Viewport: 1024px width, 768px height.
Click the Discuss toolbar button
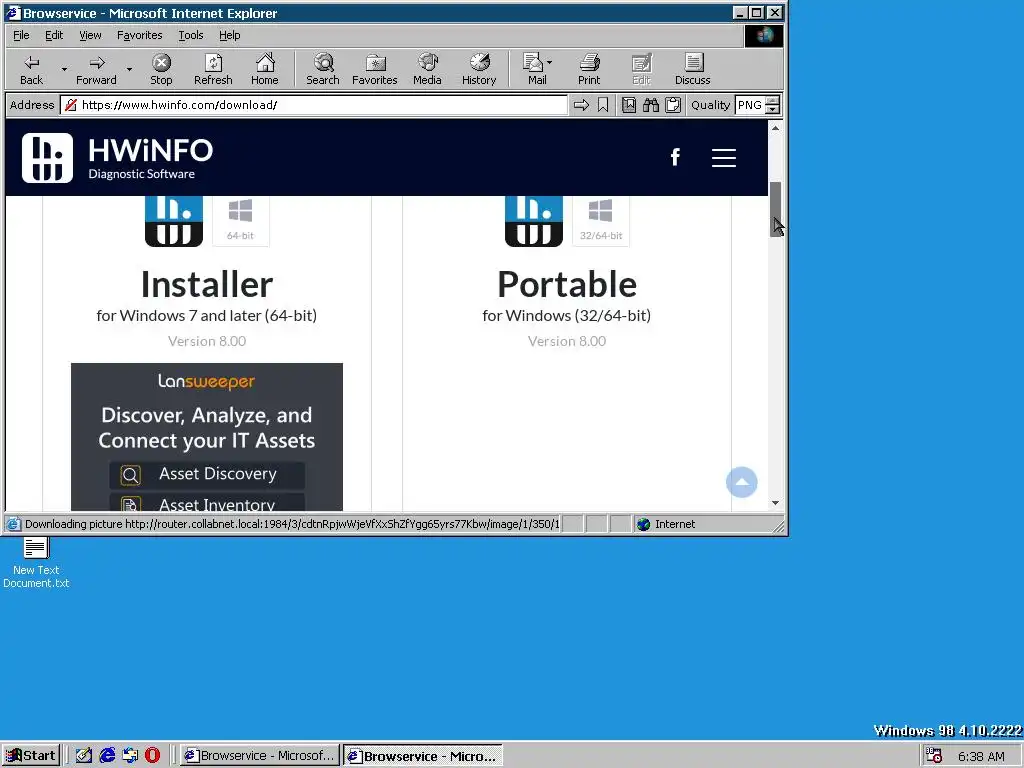coord(692,69)
